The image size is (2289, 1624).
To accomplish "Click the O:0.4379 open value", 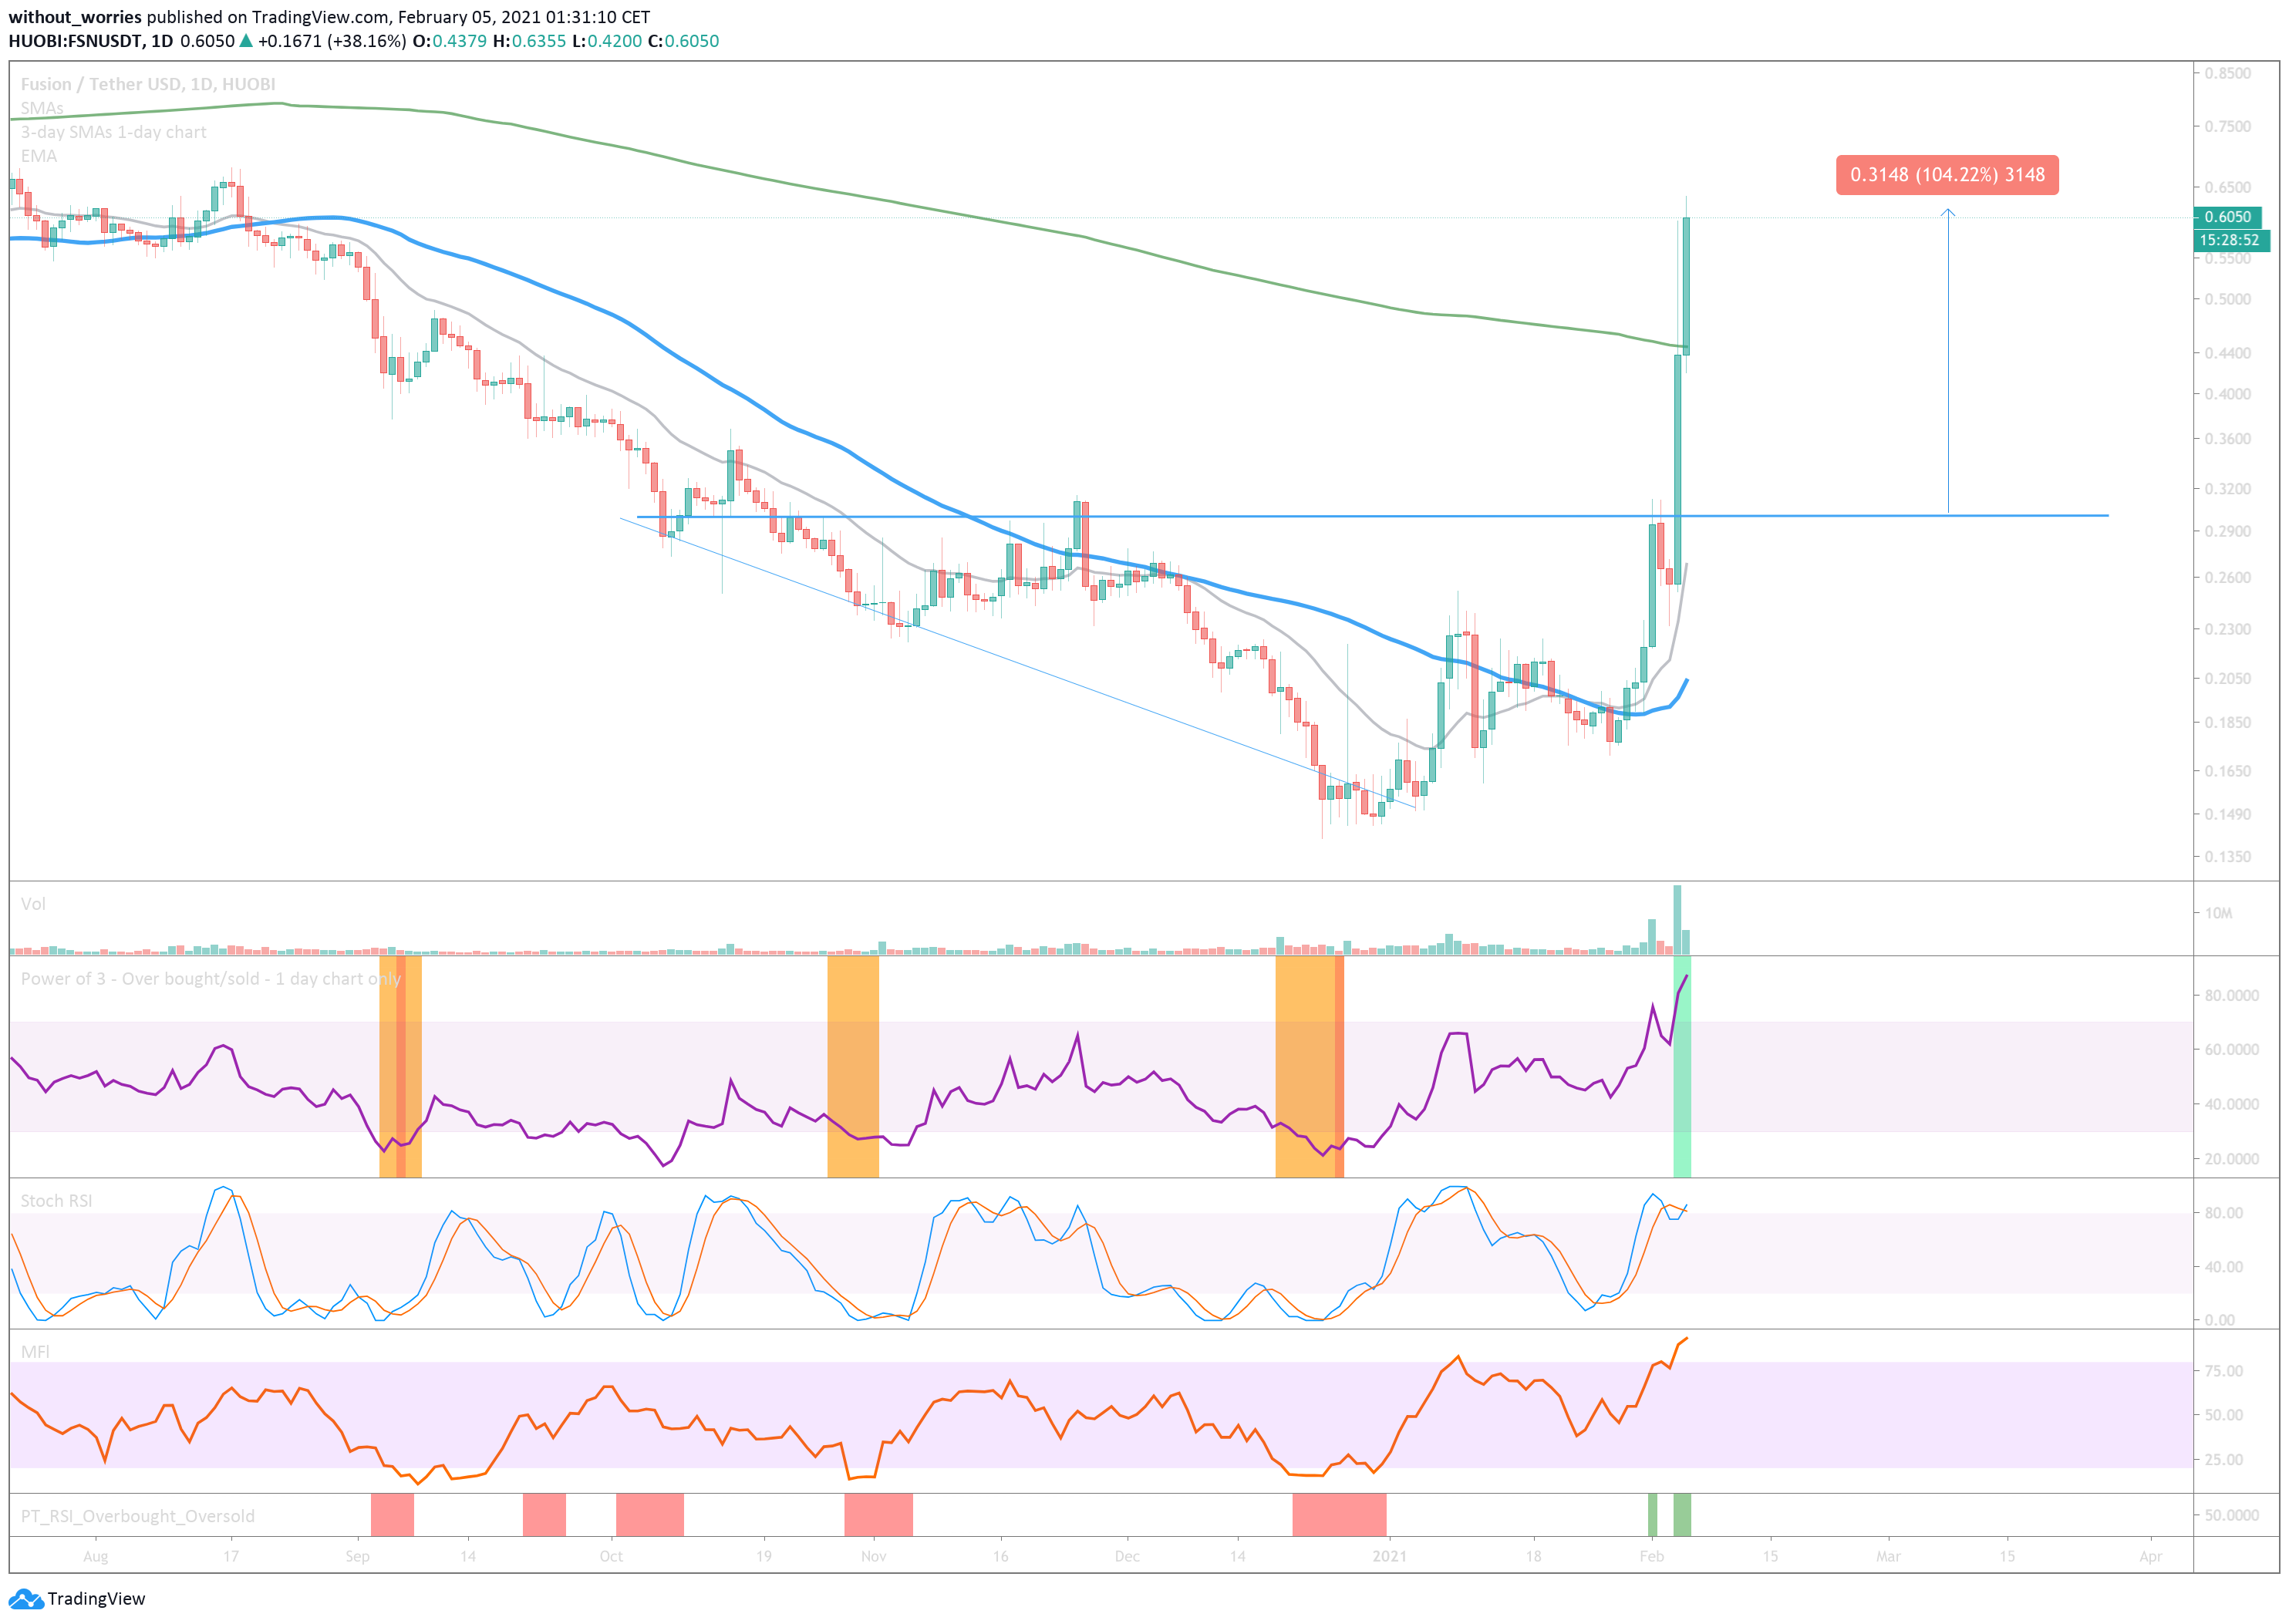I will (x=450, y=41).
